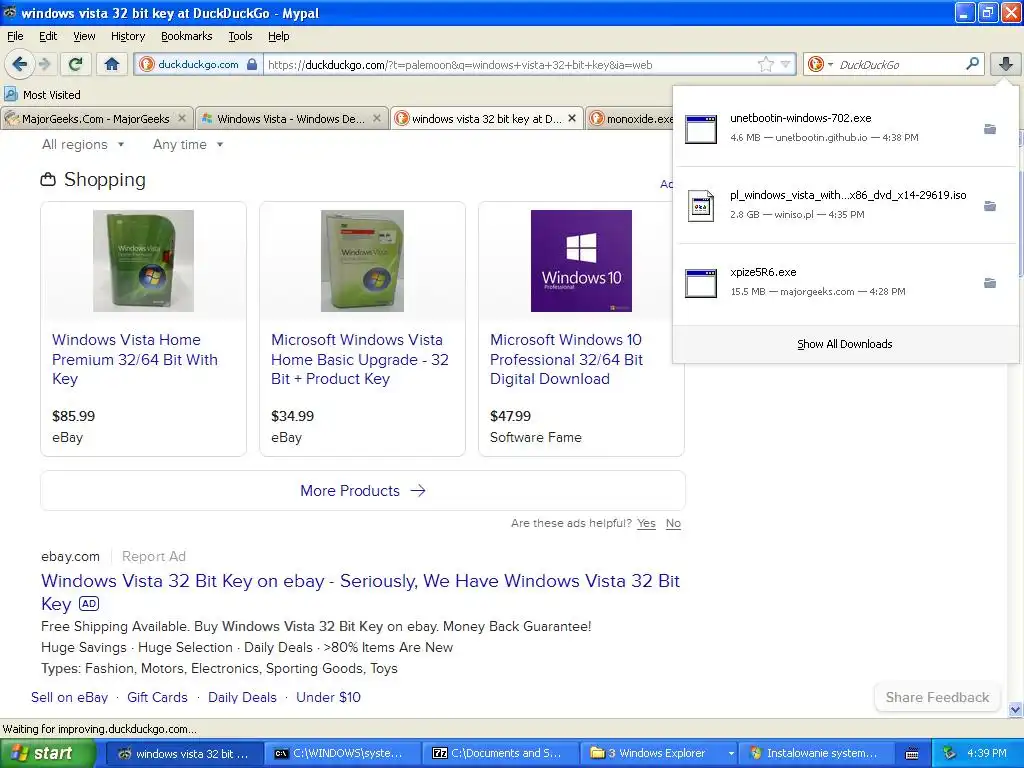Viewport: 1024px width, 768px height.
Task: Click the Windows 10 Professional product image
Action: pos(581,261)
